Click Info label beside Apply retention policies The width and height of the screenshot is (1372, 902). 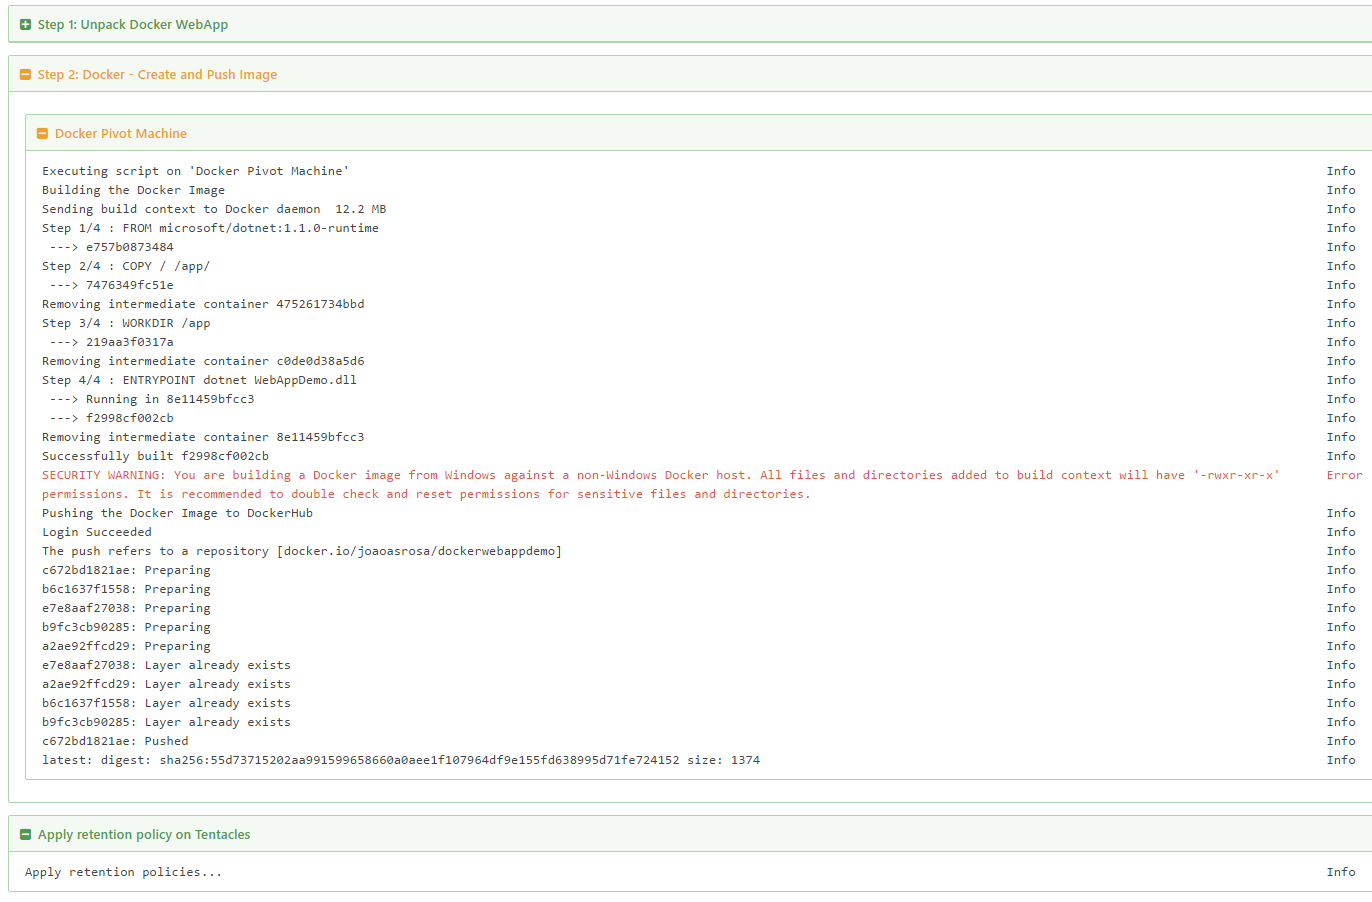click(1341, 872)
